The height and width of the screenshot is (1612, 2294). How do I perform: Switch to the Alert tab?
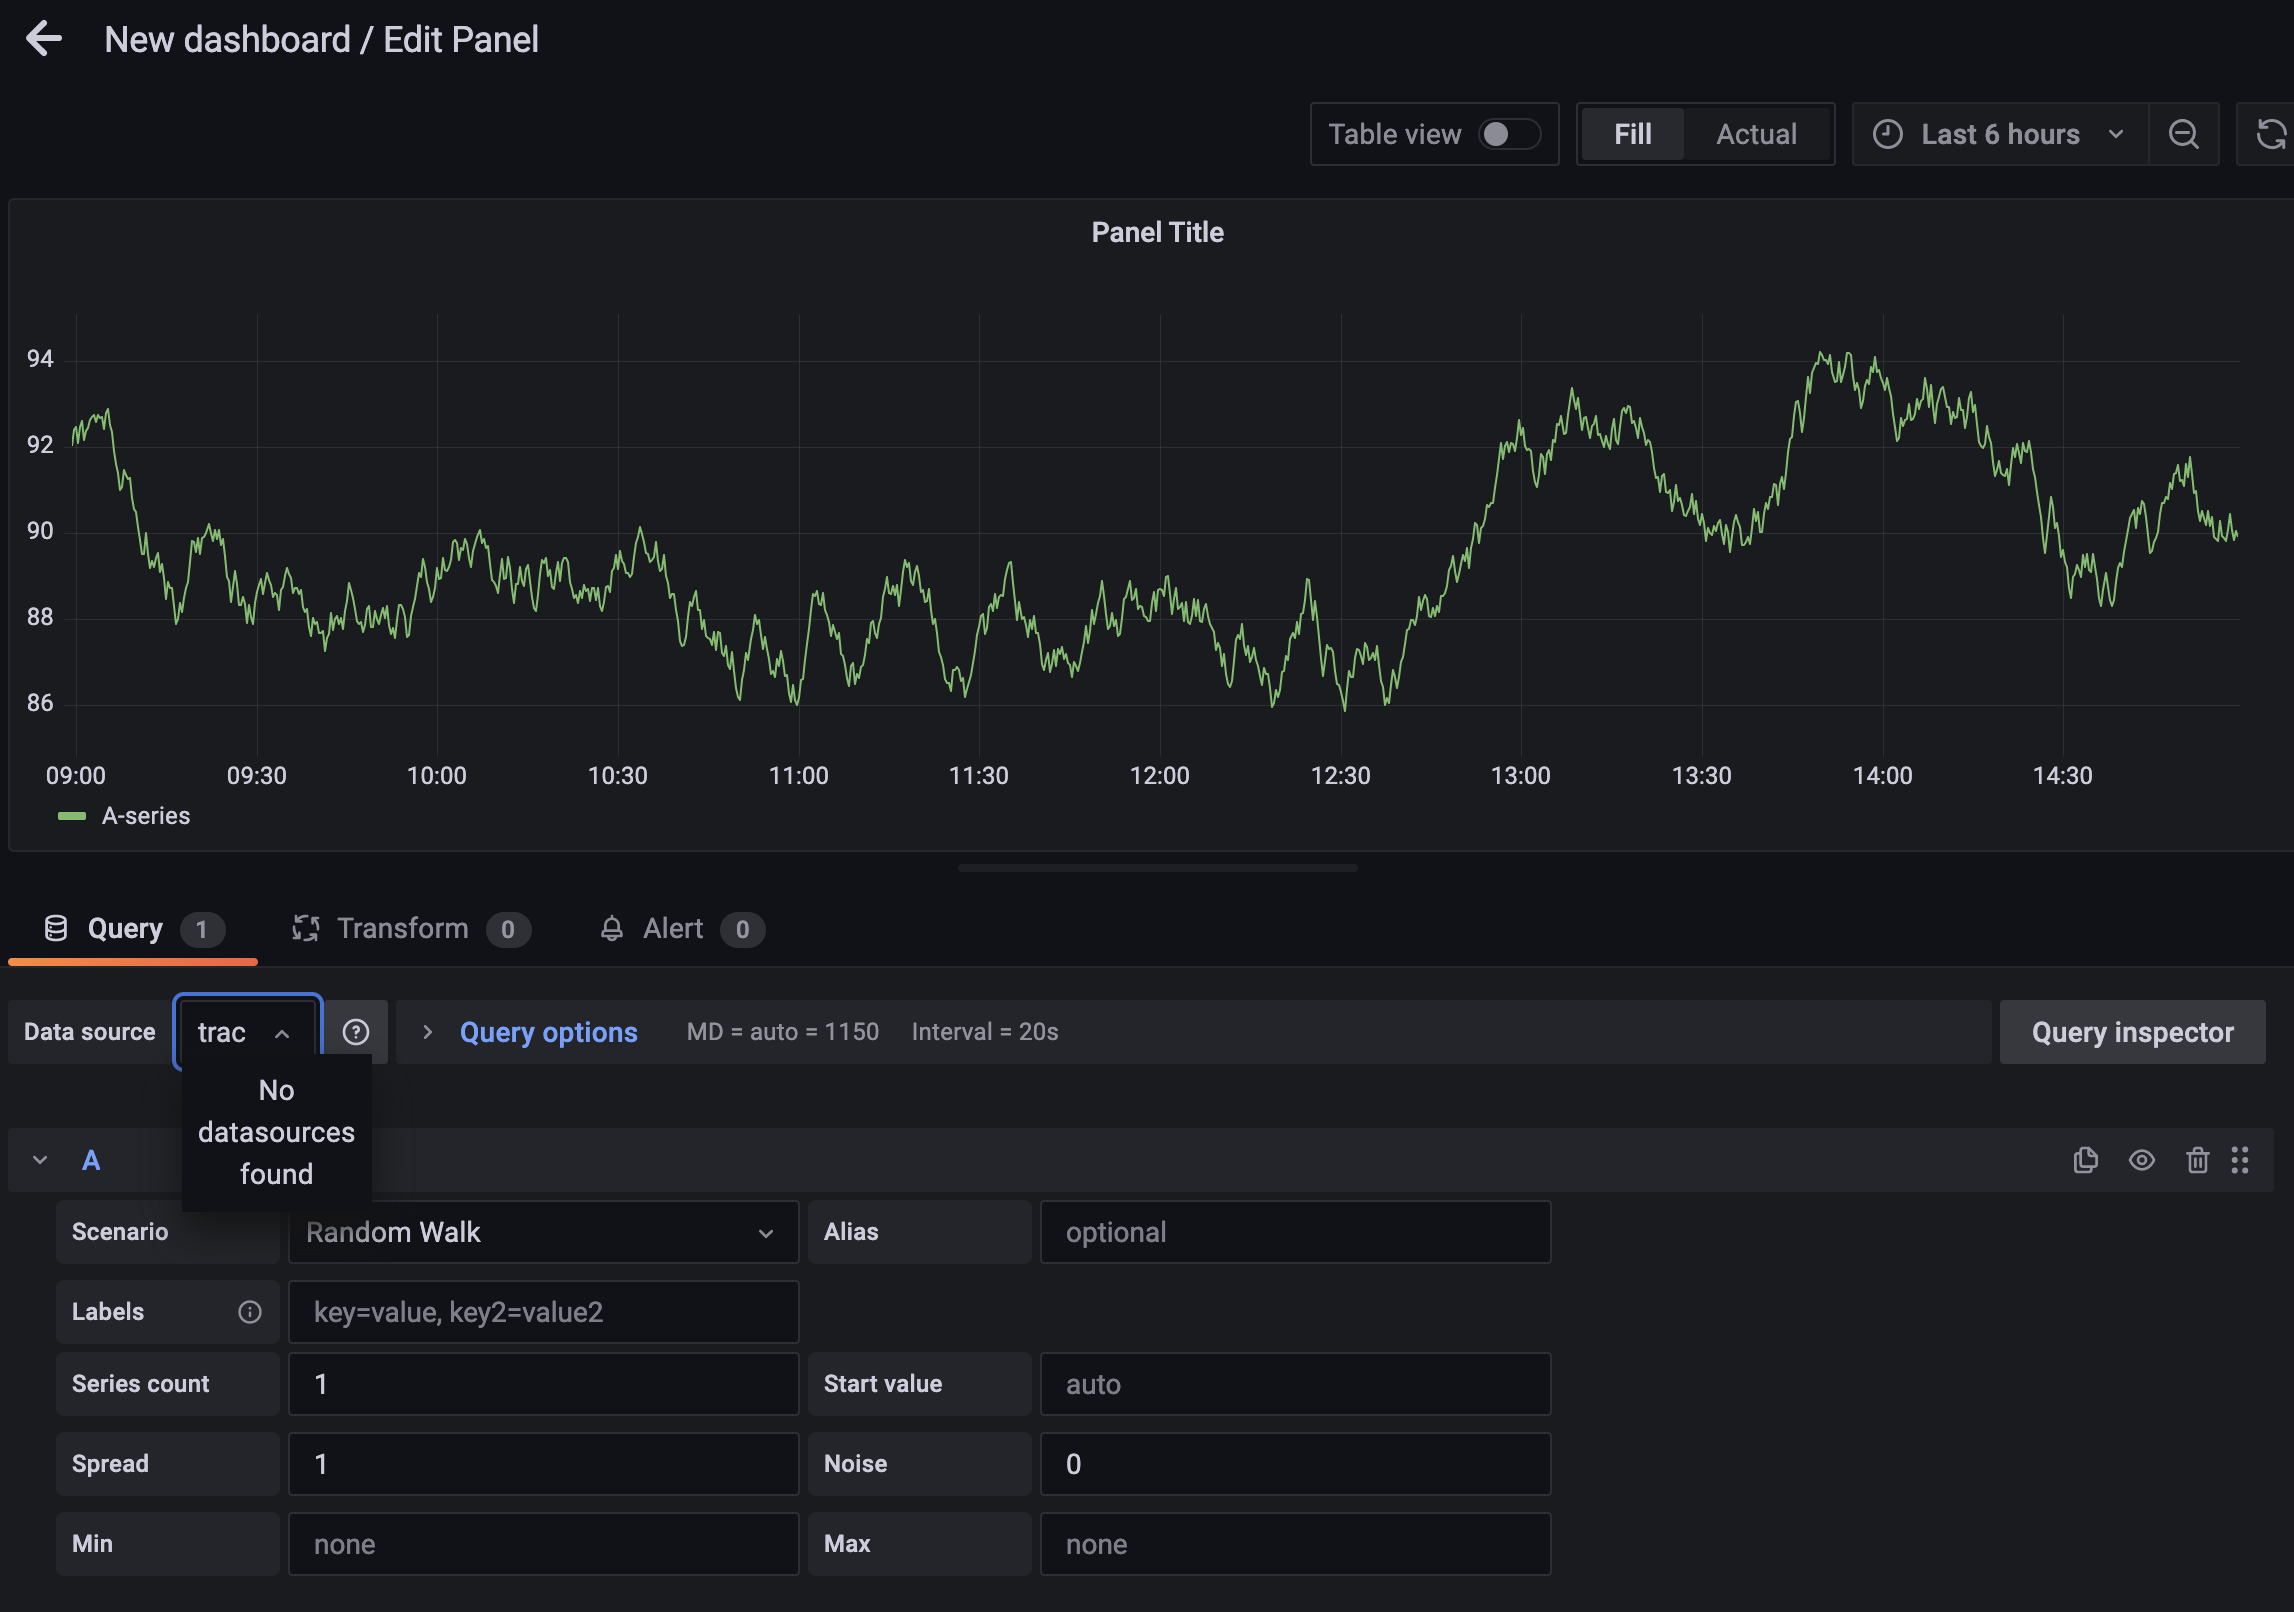671,928
